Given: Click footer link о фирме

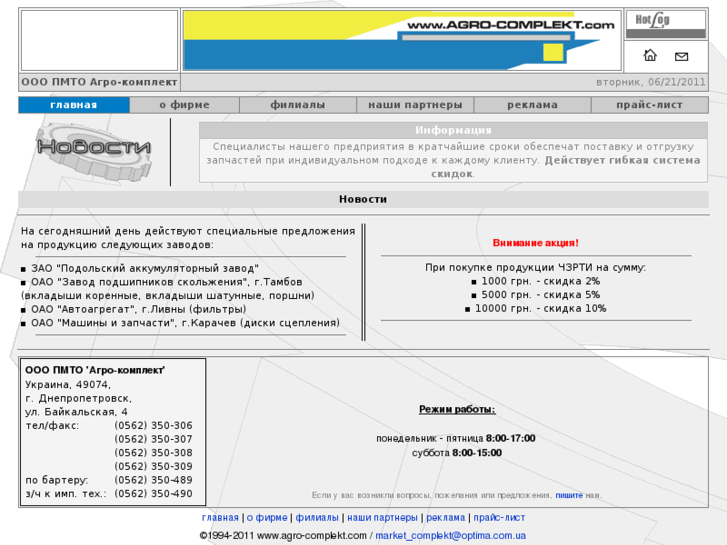Looking at the screenshot, I should click(267, 518).
